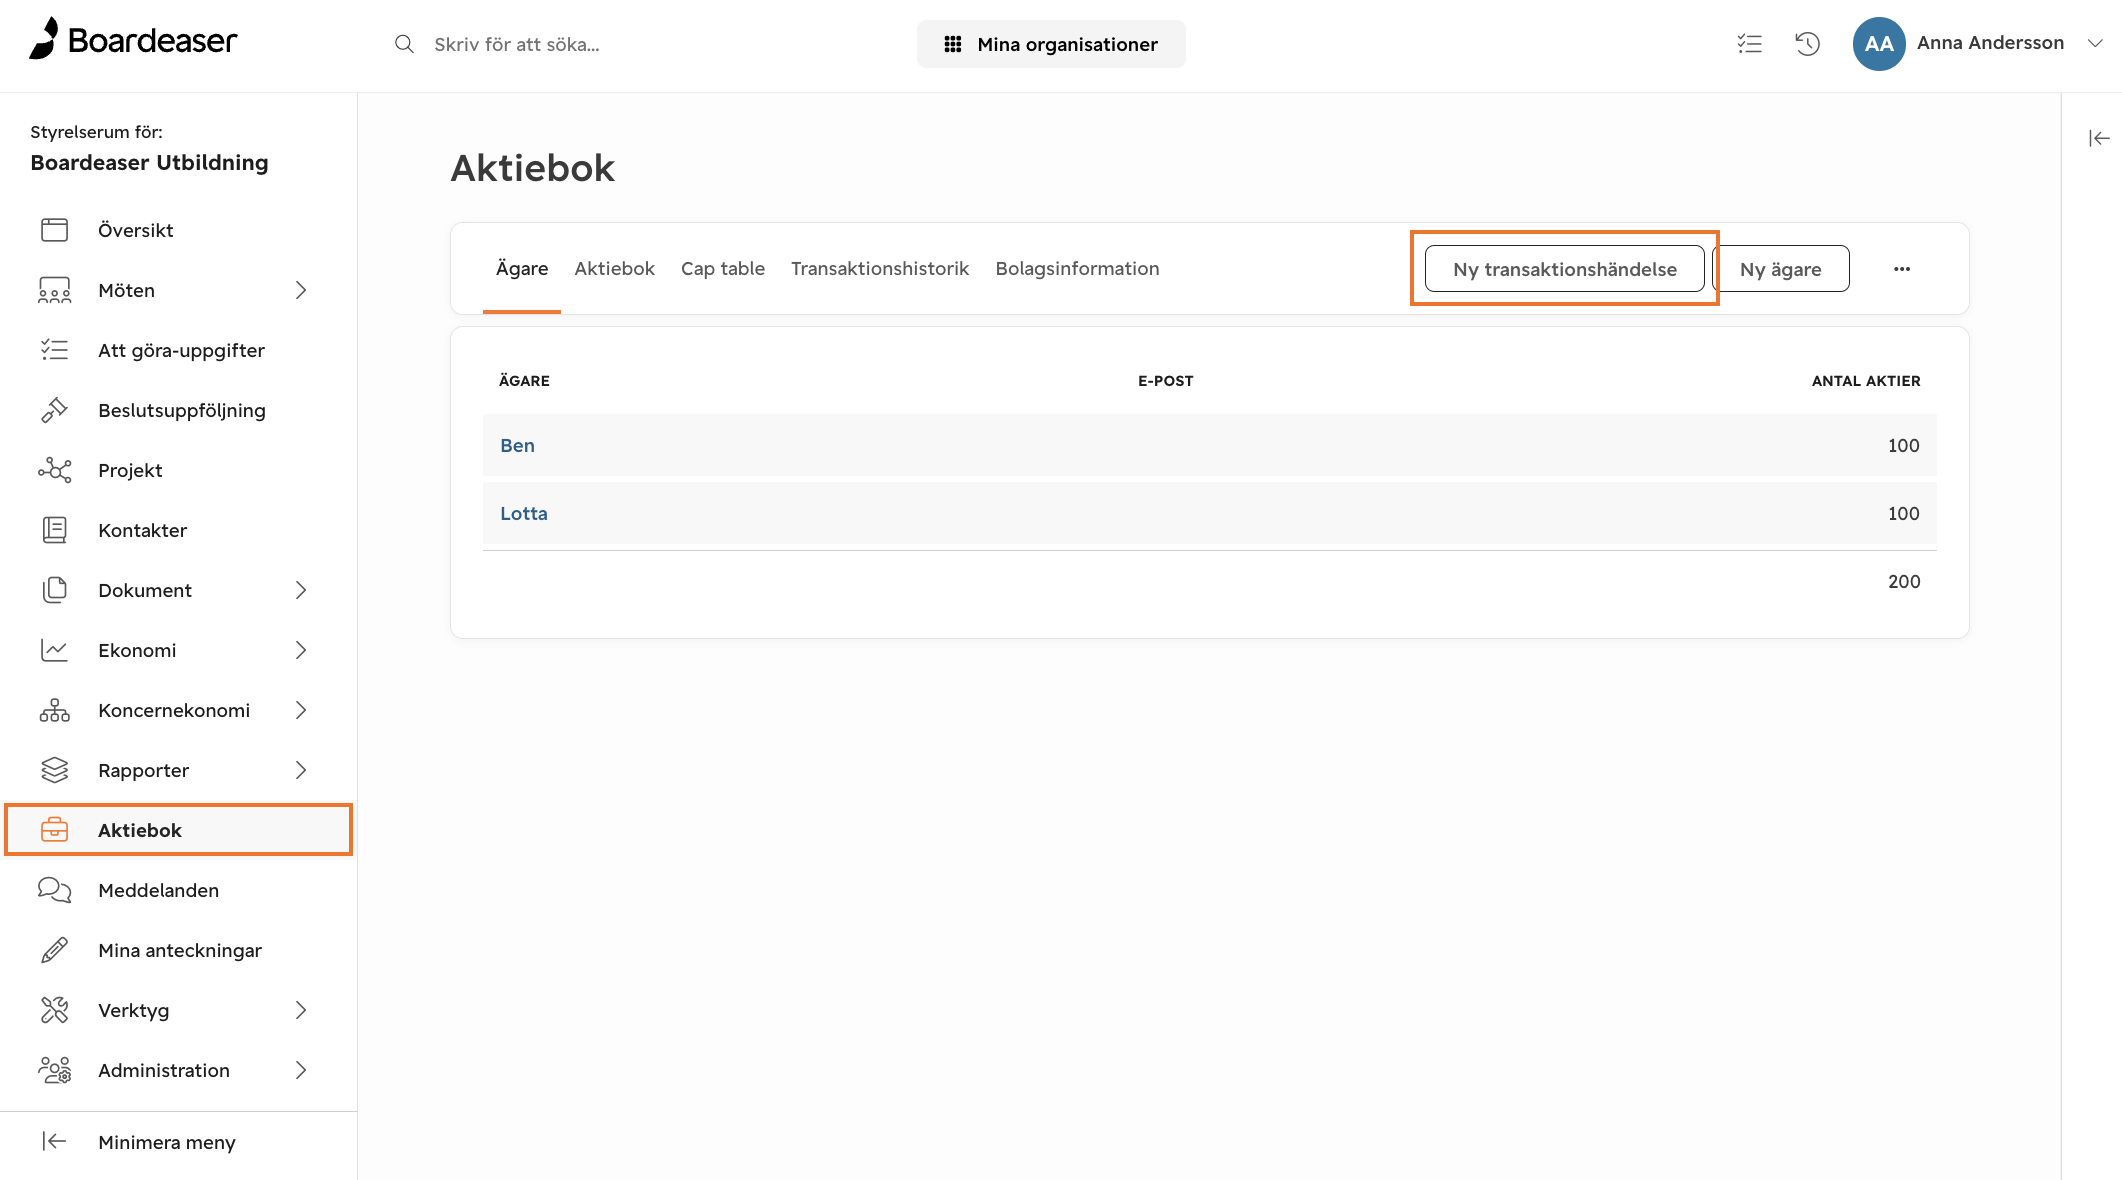Expand the Ekonomi submenu chevron

tap(301, 650)
